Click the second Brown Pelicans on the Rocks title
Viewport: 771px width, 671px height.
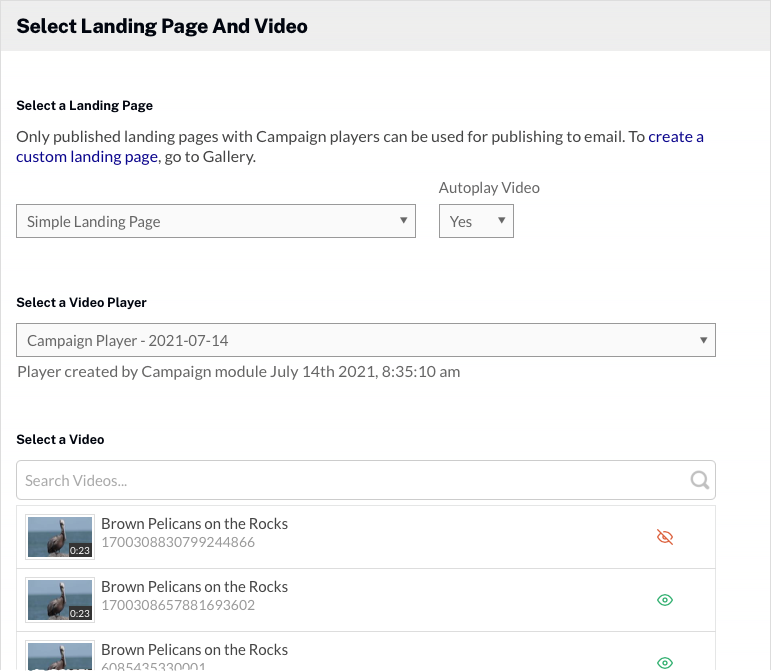194,587
